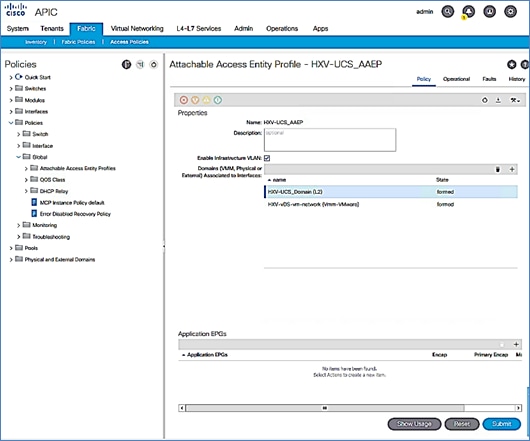The width and height of the screenshot is (530, 441).
Task: Open the settings gear icon in header
Action: click(510, 12)
